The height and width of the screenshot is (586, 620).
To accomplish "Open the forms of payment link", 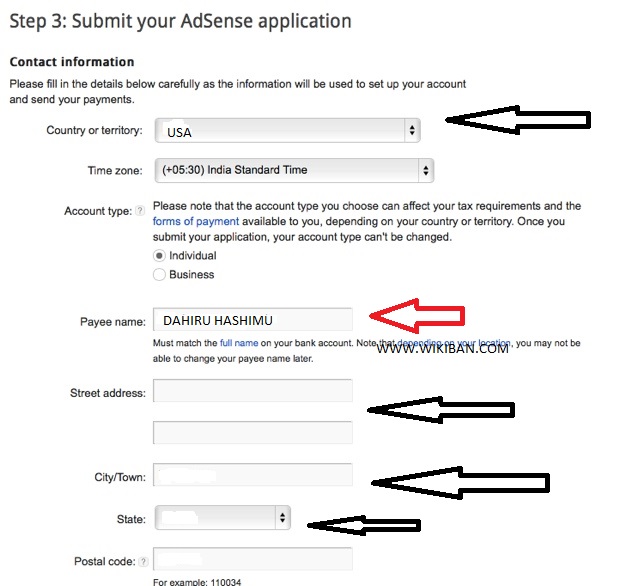I will 196,221.
